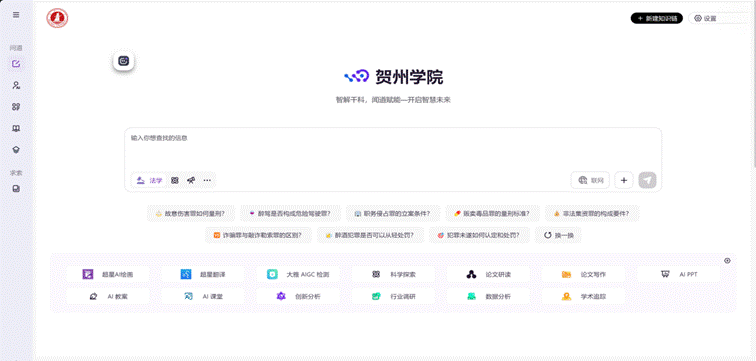Select the telescope exploration icon in input box
This screenshot has width=756, height=361.
point(191,180)
